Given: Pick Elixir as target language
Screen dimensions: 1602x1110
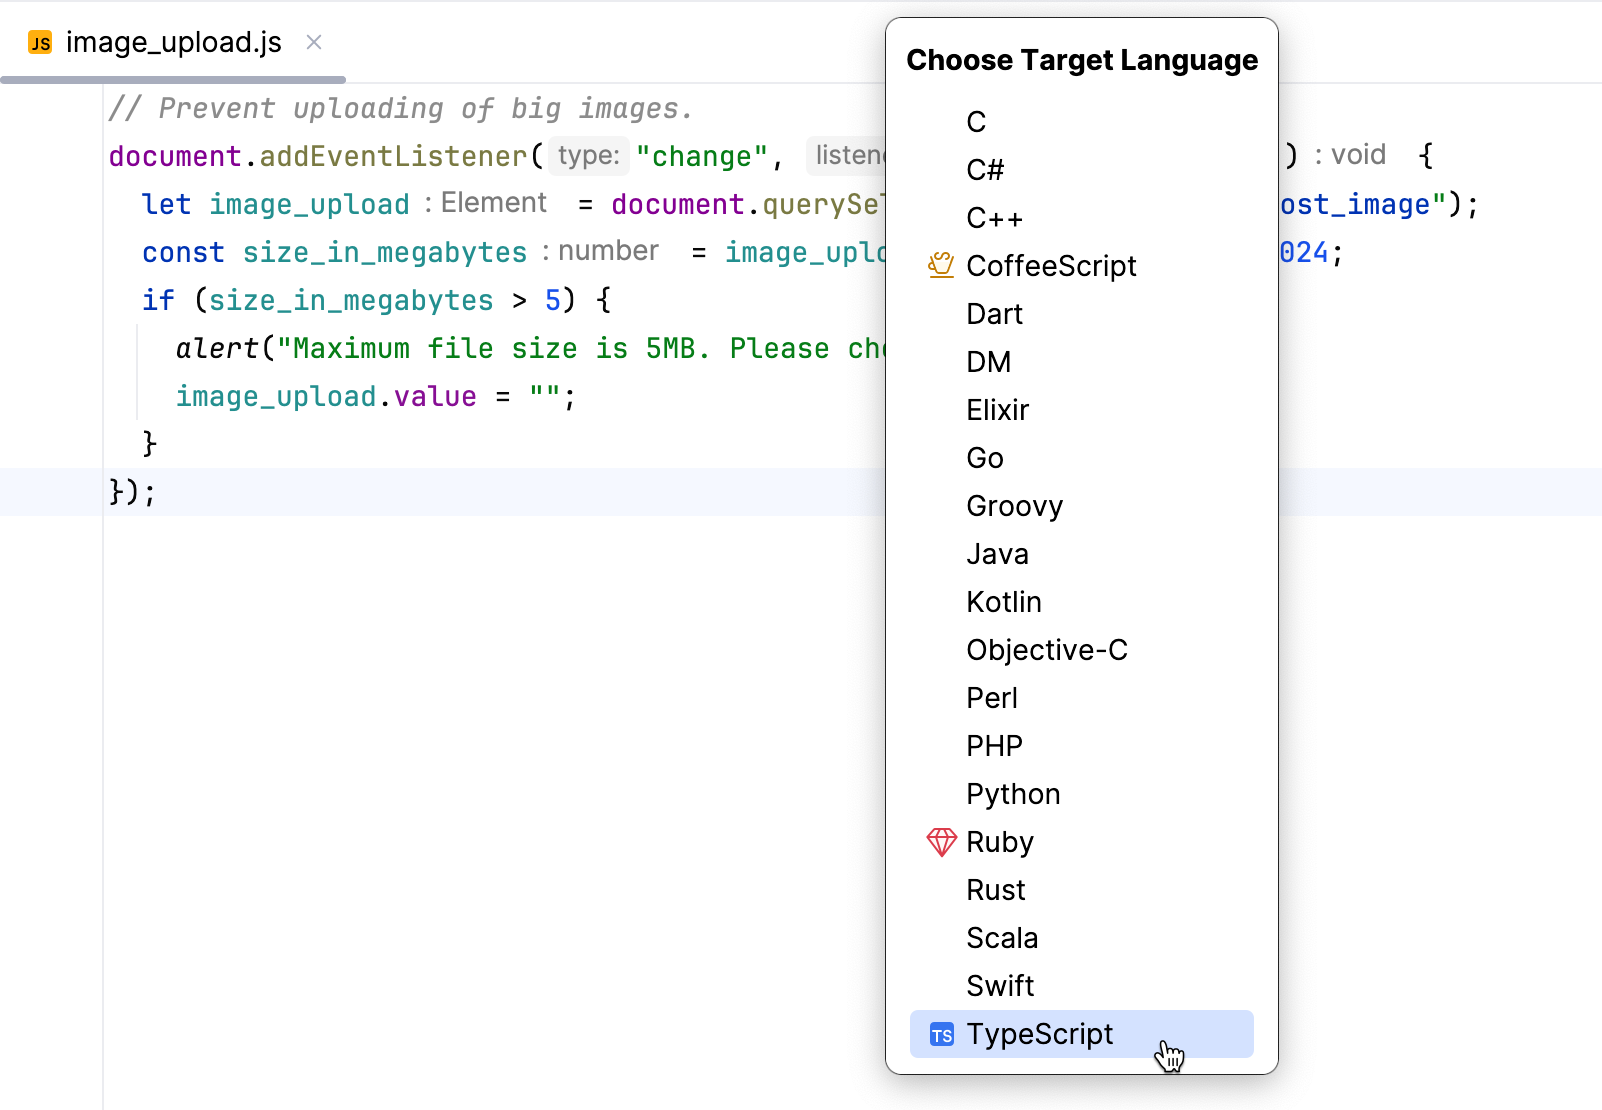Looking at the screenshot, I should point(1081,410).
